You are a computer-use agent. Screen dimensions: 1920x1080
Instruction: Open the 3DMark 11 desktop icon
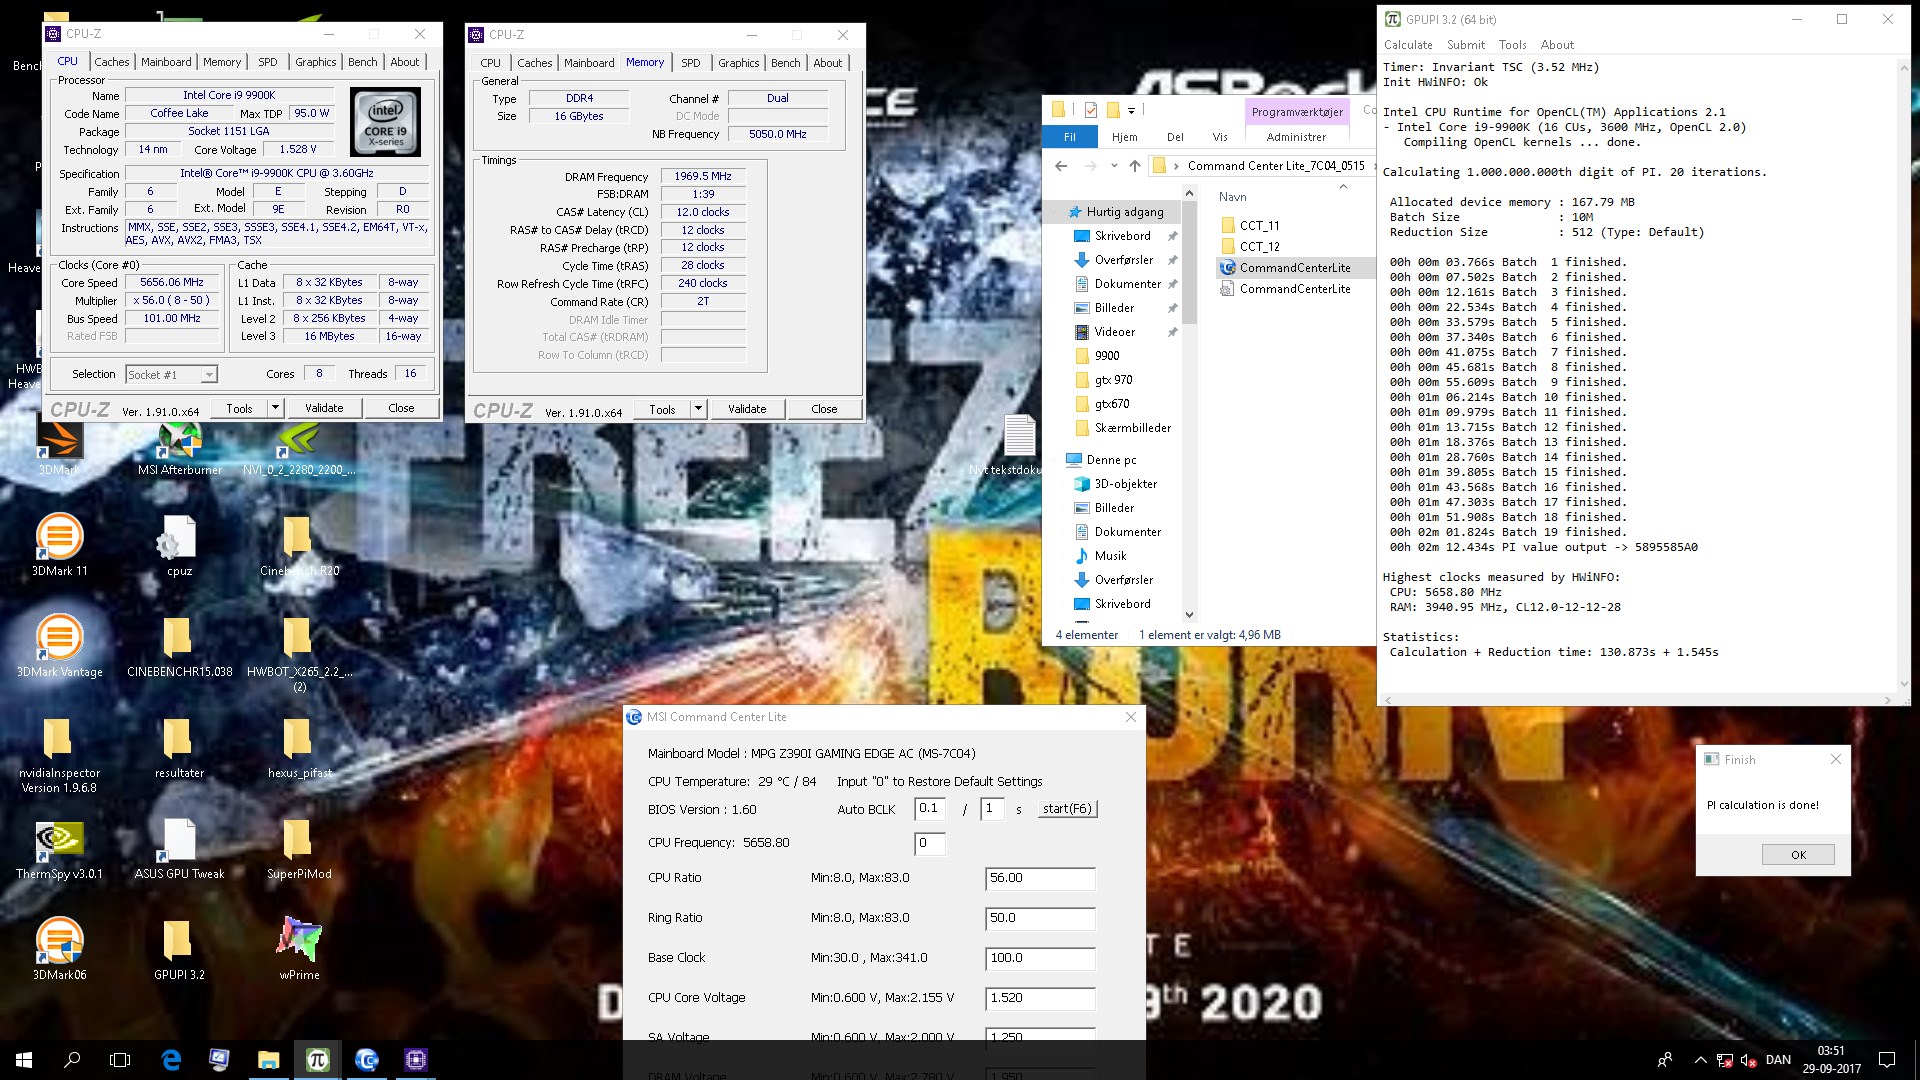pos(59,544)
